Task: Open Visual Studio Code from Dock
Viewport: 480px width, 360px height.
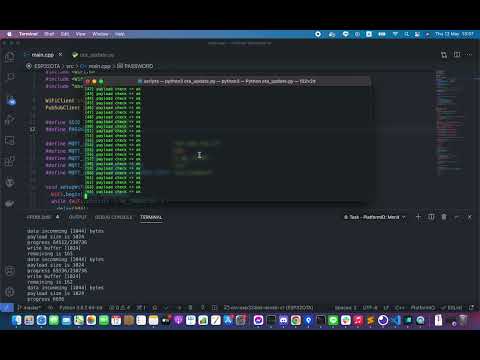Action: coord(396,321)
